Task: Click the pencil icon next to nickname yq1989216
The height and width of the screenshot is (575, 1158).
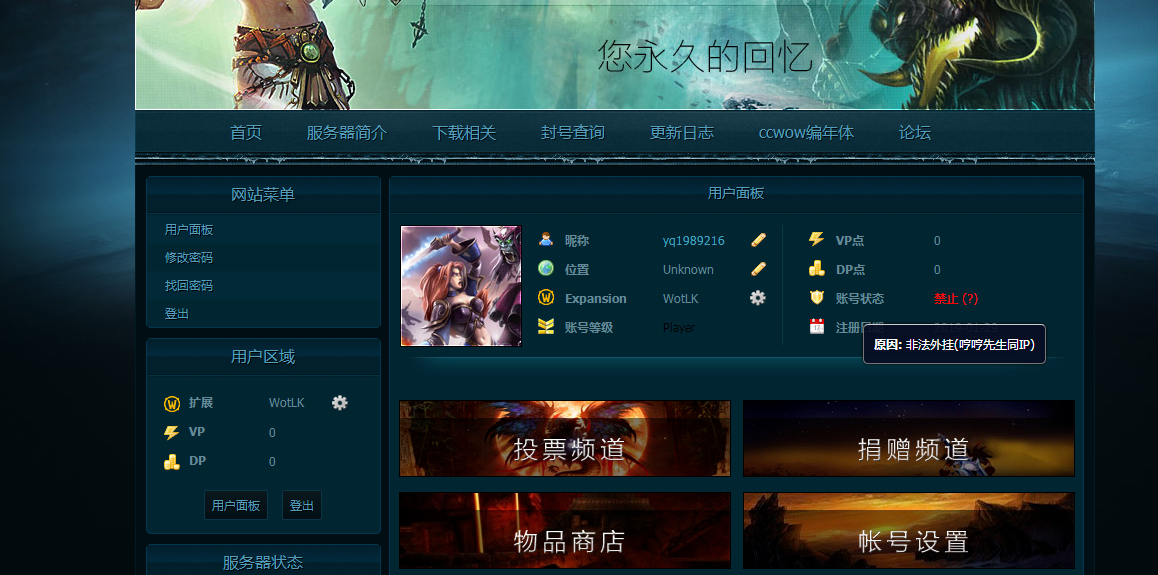Action: pyautogui.click(x=758, y=240)
